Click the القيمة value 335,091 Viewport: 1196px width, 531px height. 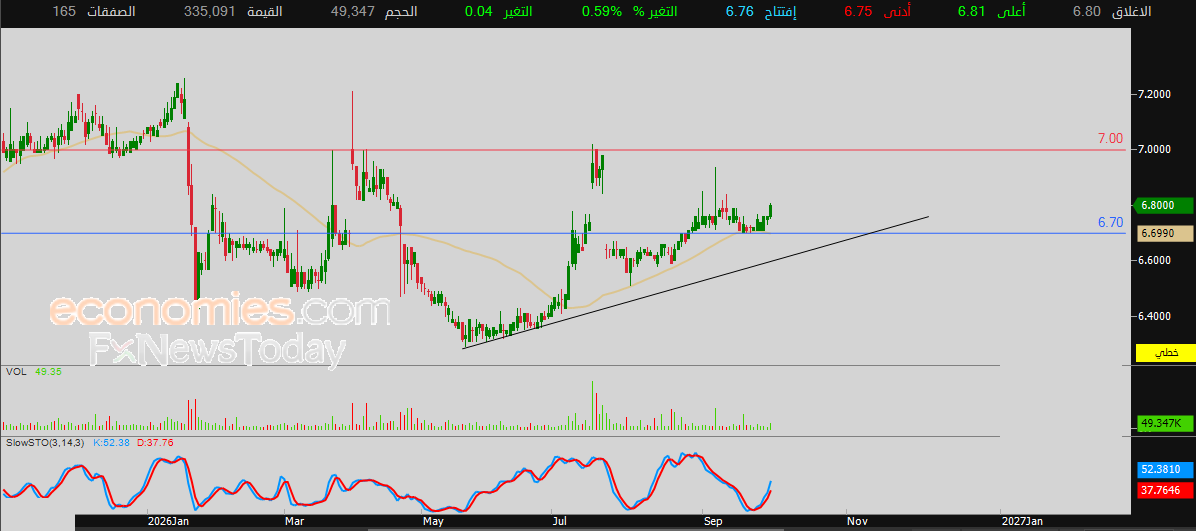click(209, 11)
